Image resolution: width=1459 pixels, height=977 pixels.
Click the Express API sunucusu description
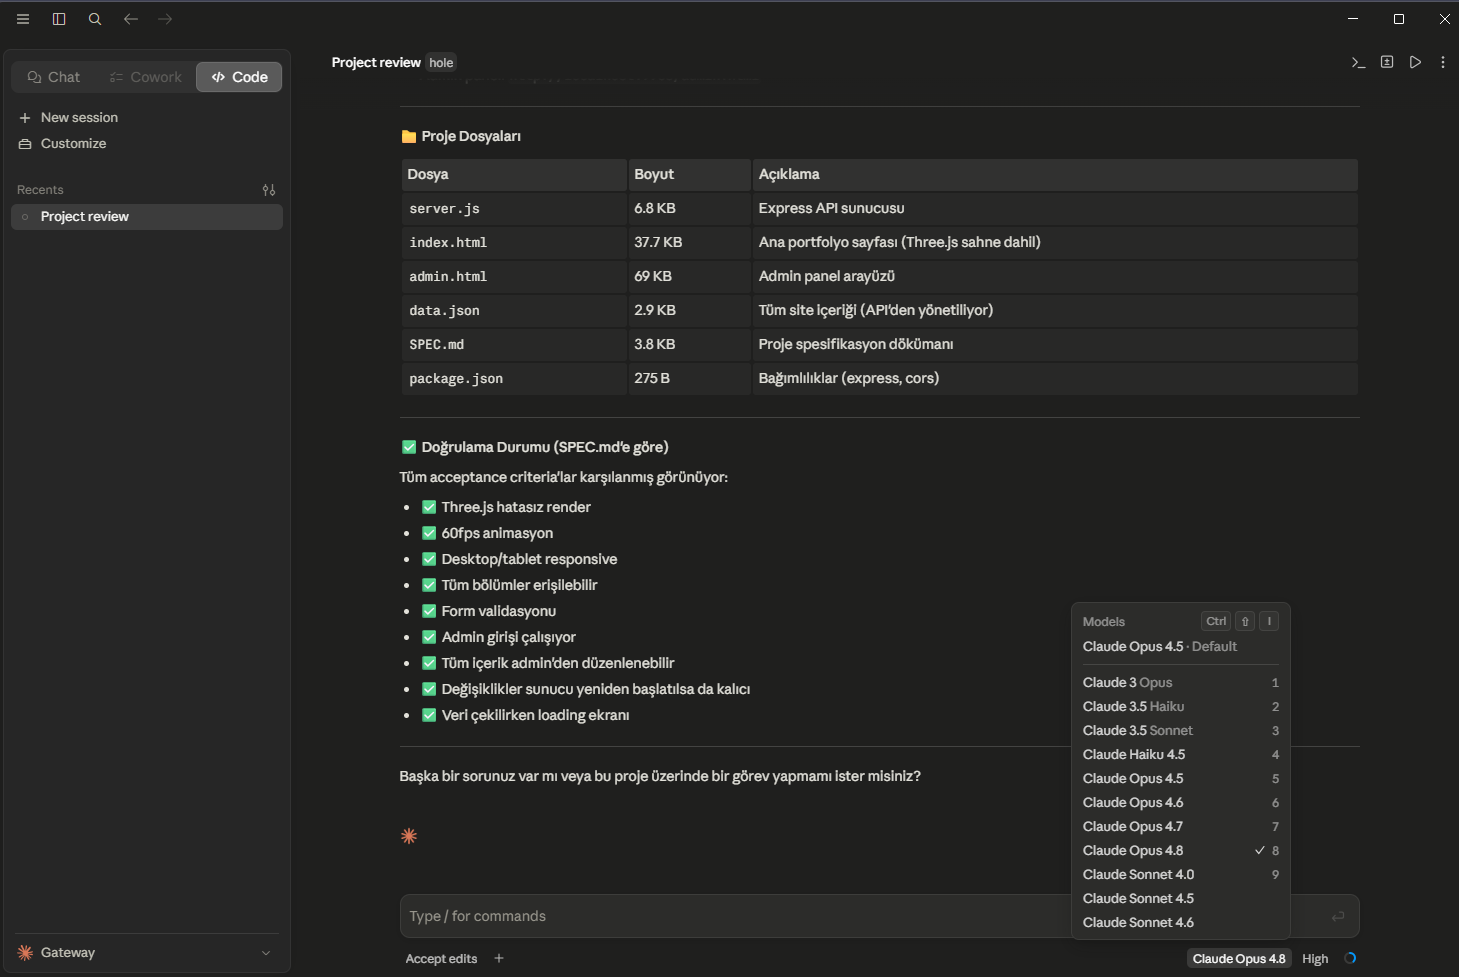[831, 208]
